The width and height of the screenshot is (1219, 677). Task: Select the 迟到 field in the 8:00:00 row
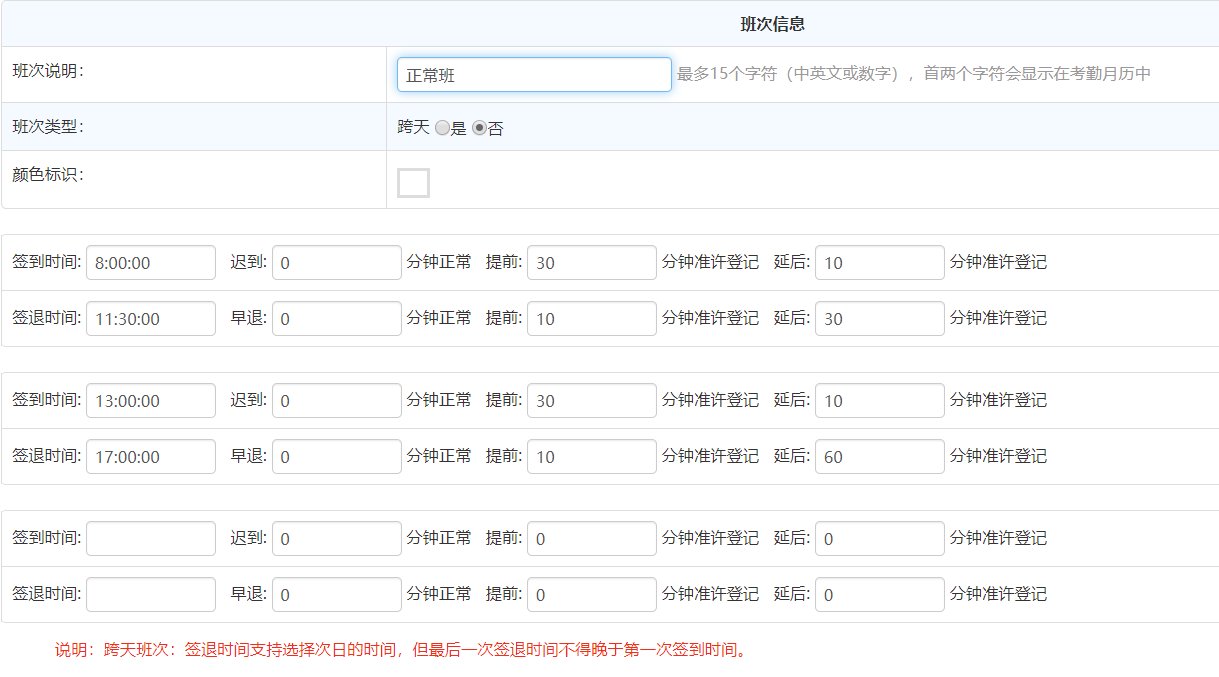(x=337, y=263)
